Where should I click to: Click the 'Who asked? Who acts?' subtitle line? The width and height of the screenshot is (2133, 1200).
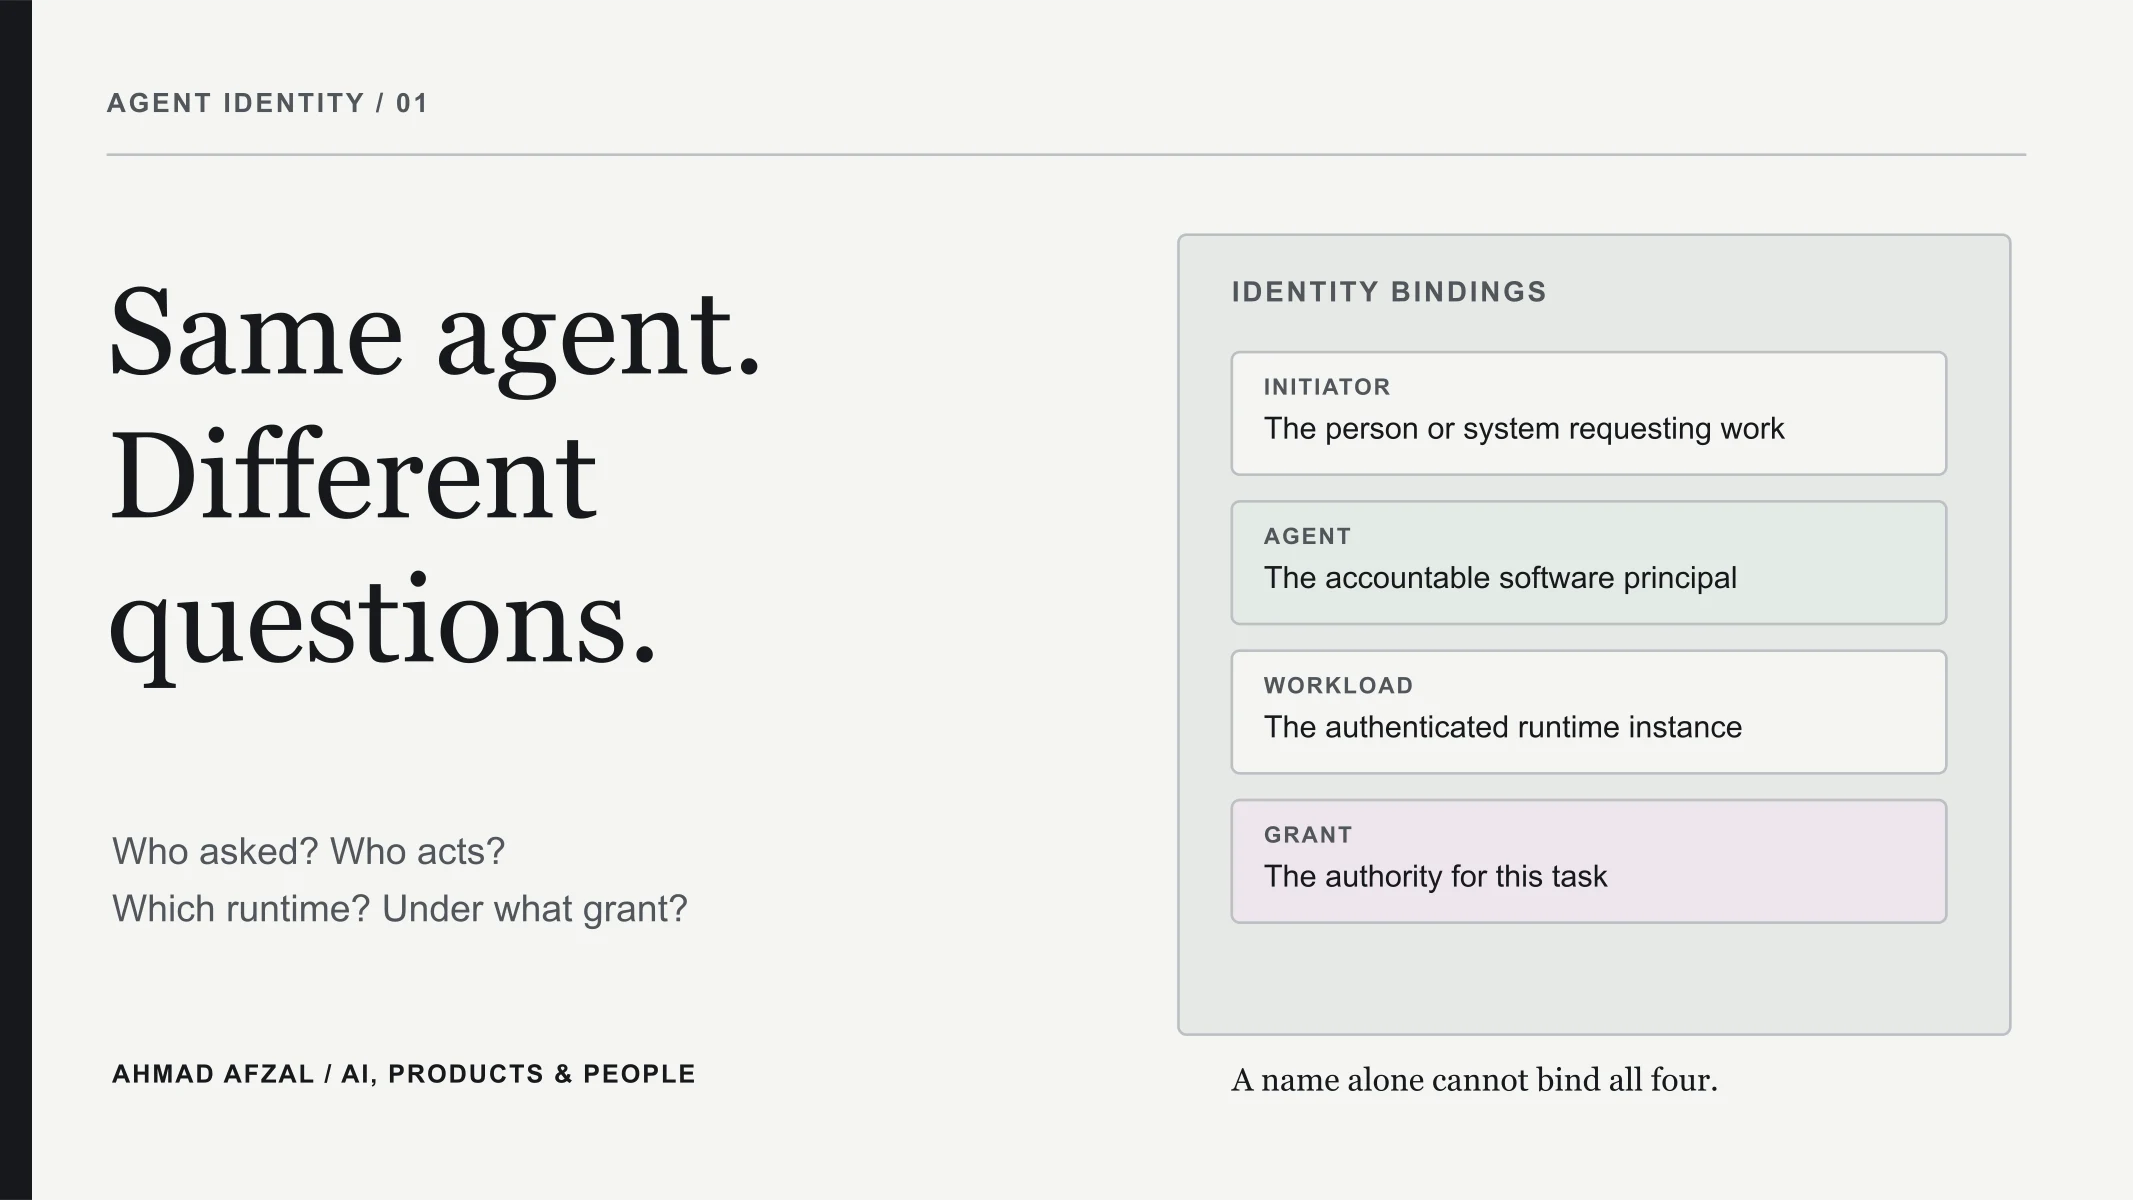coord(308,852)
